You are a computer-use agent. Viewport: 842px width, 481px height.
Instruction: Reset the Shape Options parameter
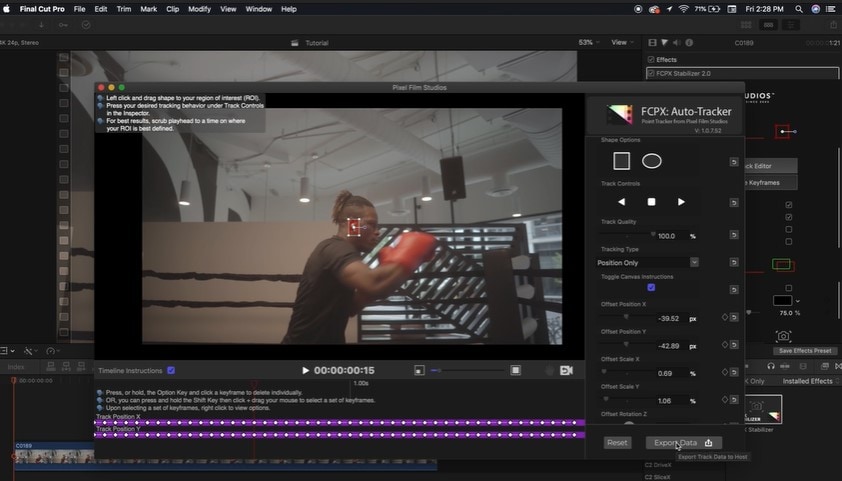coord(734,162)
